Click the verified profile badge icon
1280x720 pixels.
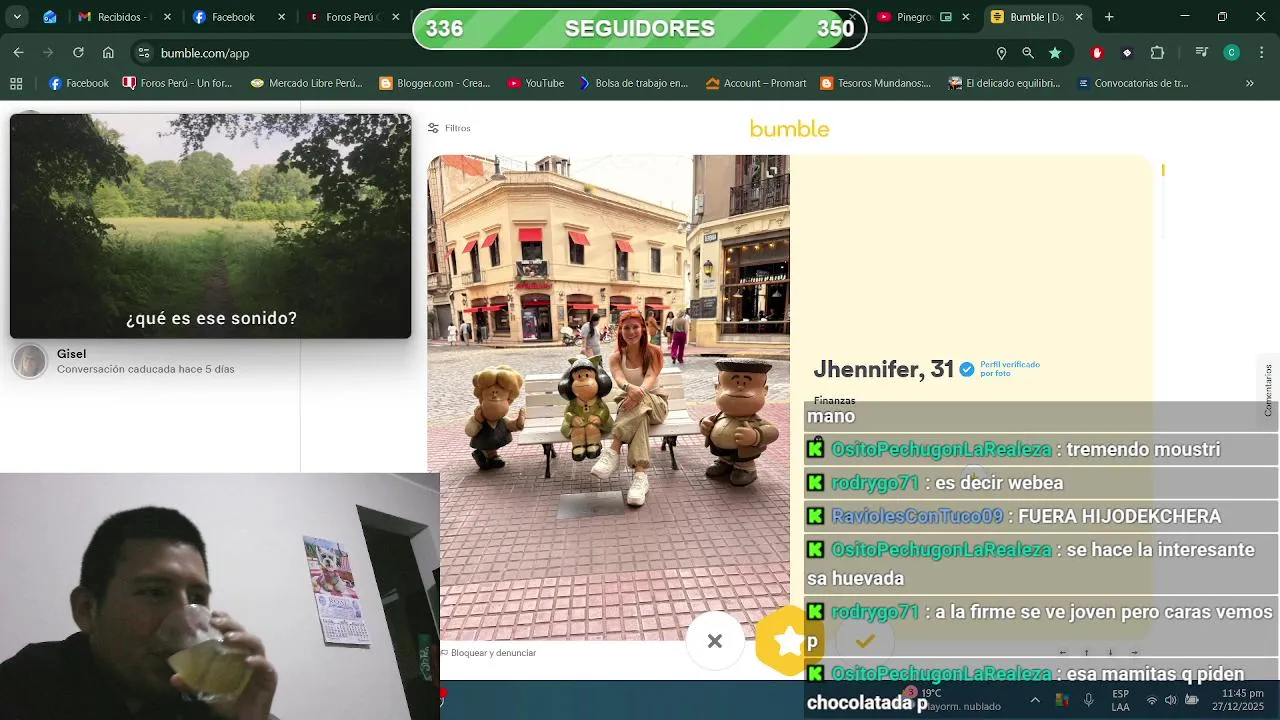coord(967,369)
